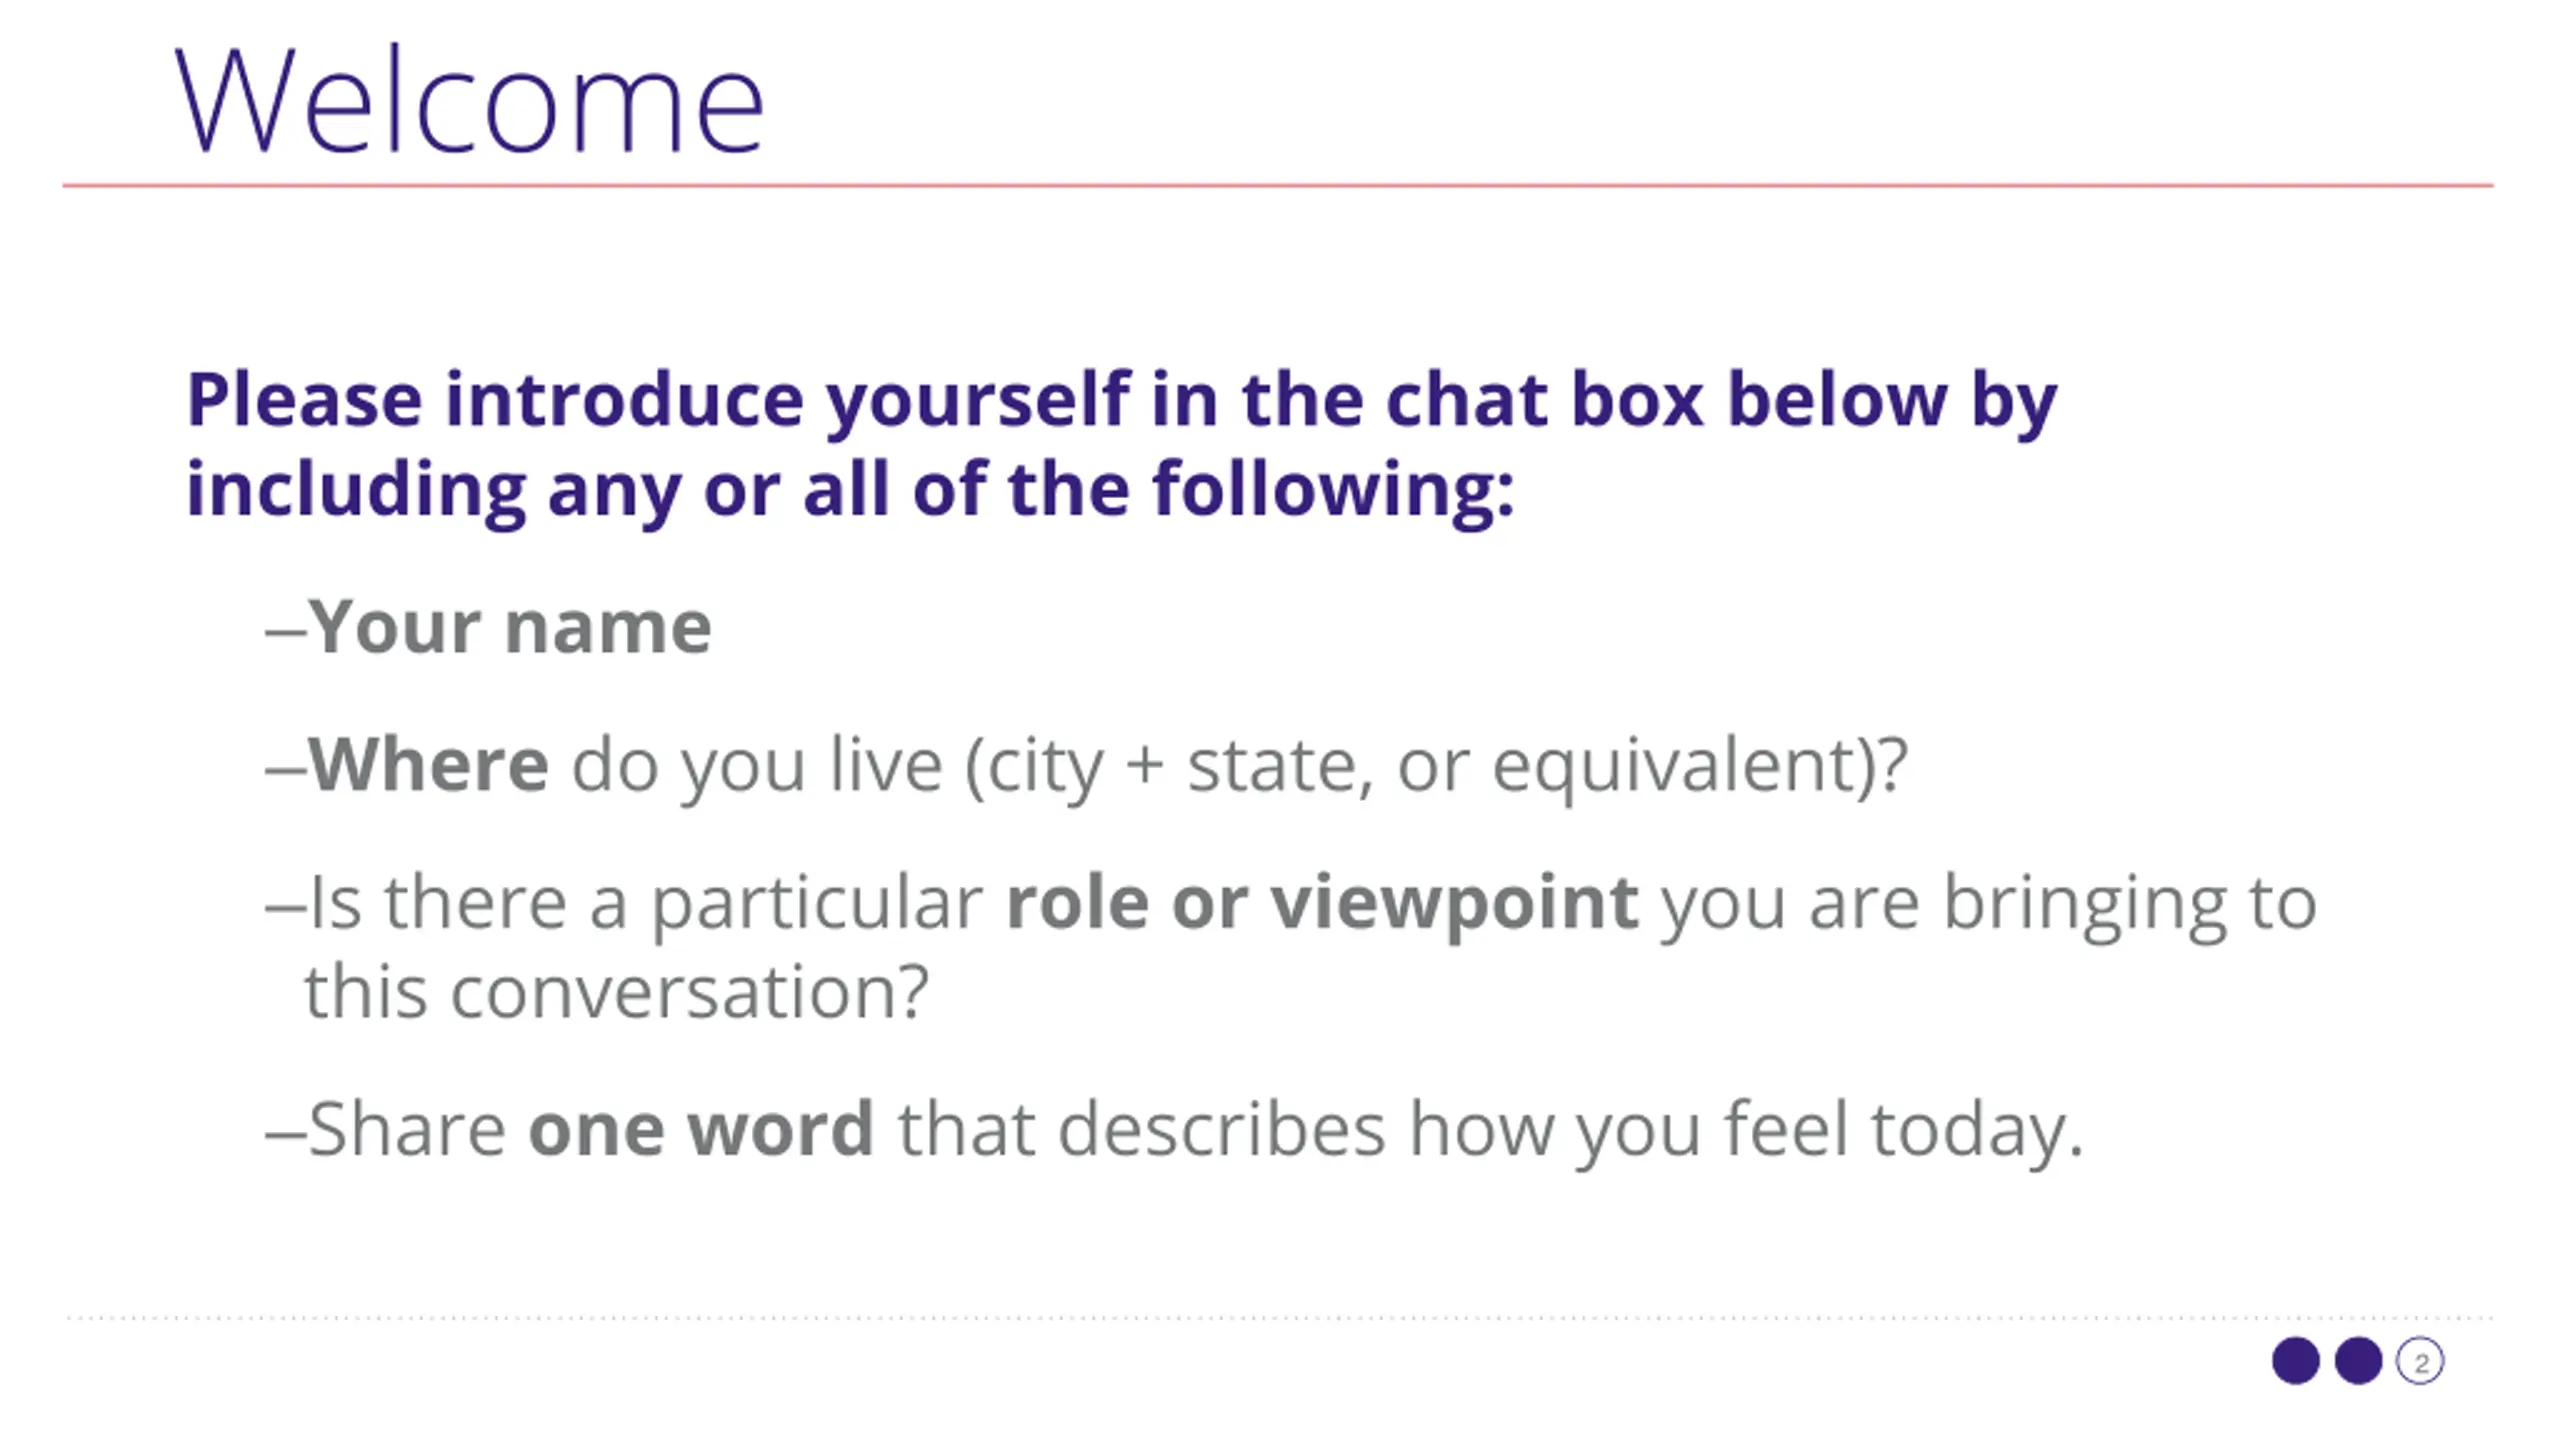Click the Welcome slide title
Viewport: 2560px width, 1440px height.
(x=470, y=102)
